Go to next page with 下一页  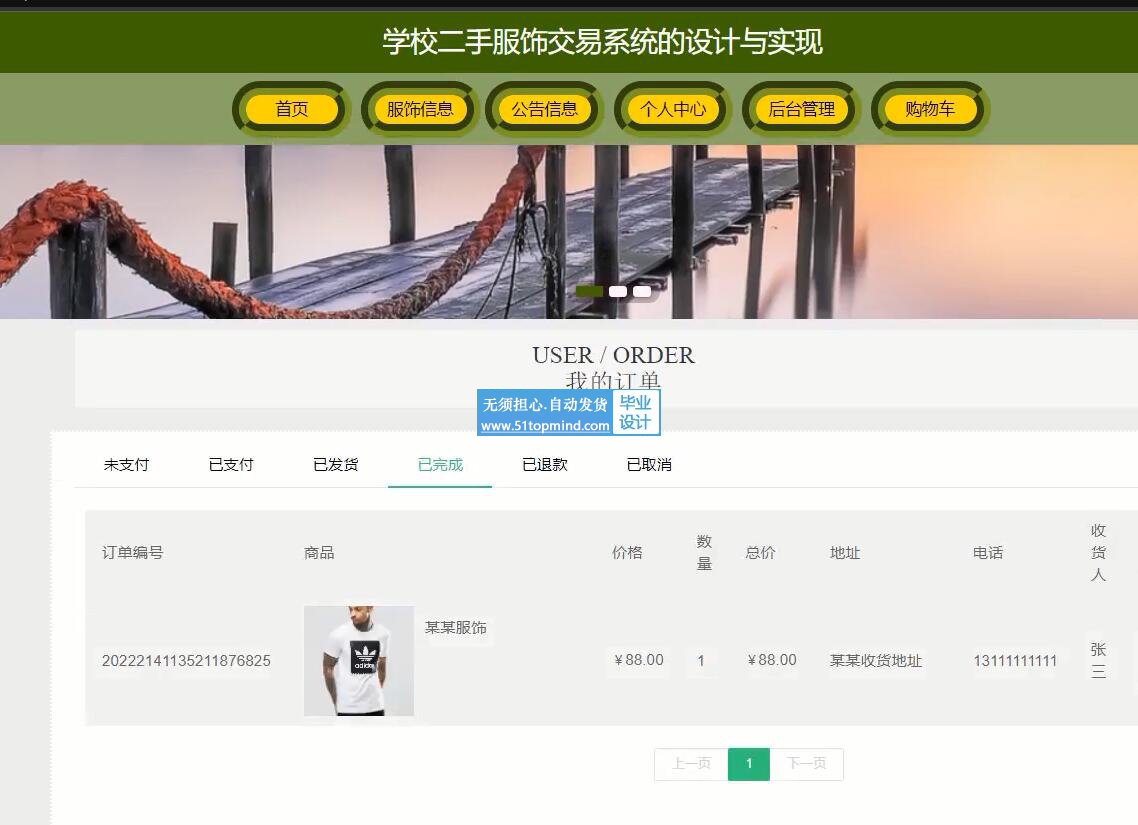click(x=806, y=764)
